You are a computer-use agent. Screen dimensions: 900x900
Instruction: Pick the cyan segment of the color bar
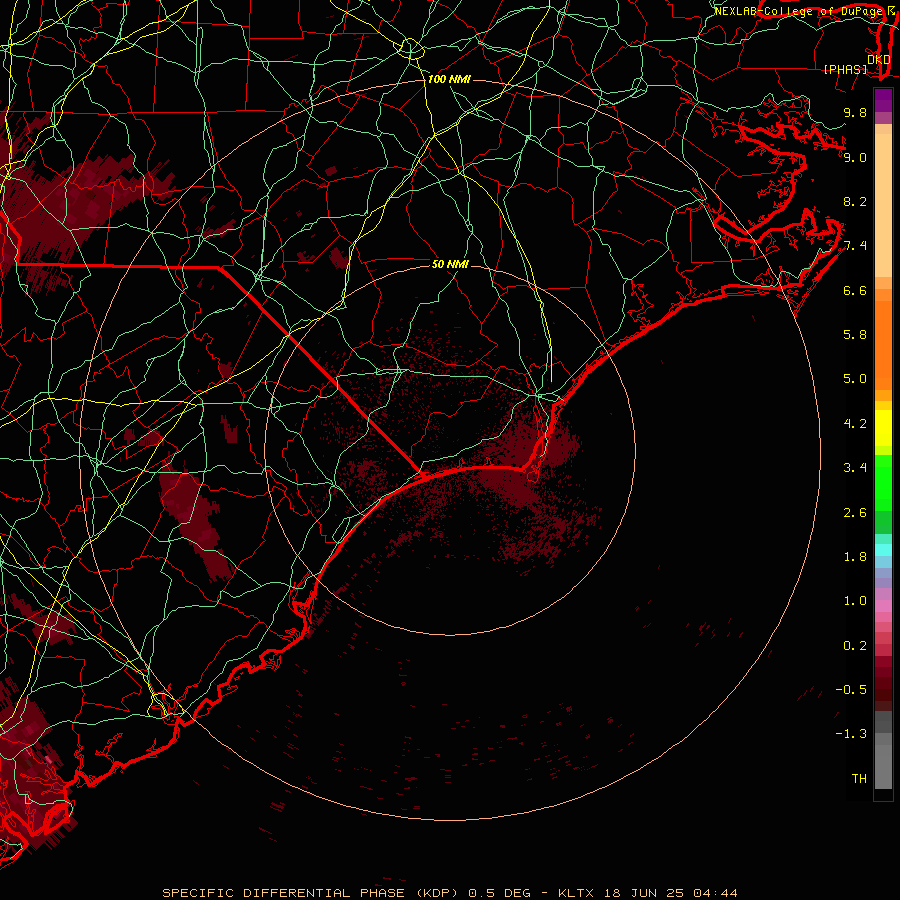point(883,550)
